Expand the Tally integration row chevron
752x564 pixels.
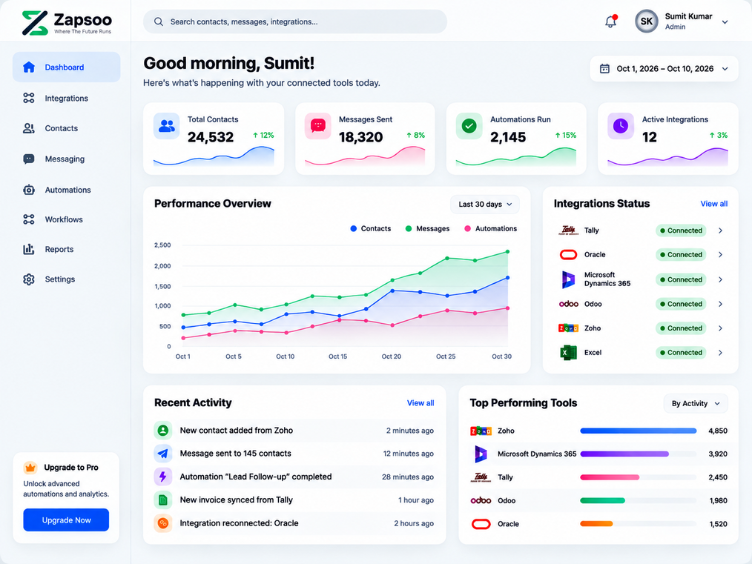click(720, 231)
